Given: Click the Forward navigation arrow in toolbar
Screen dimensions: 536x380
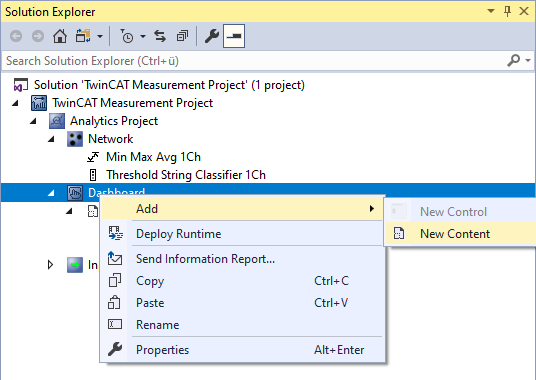Looking at the screenshot, I should tap(38, 36).
